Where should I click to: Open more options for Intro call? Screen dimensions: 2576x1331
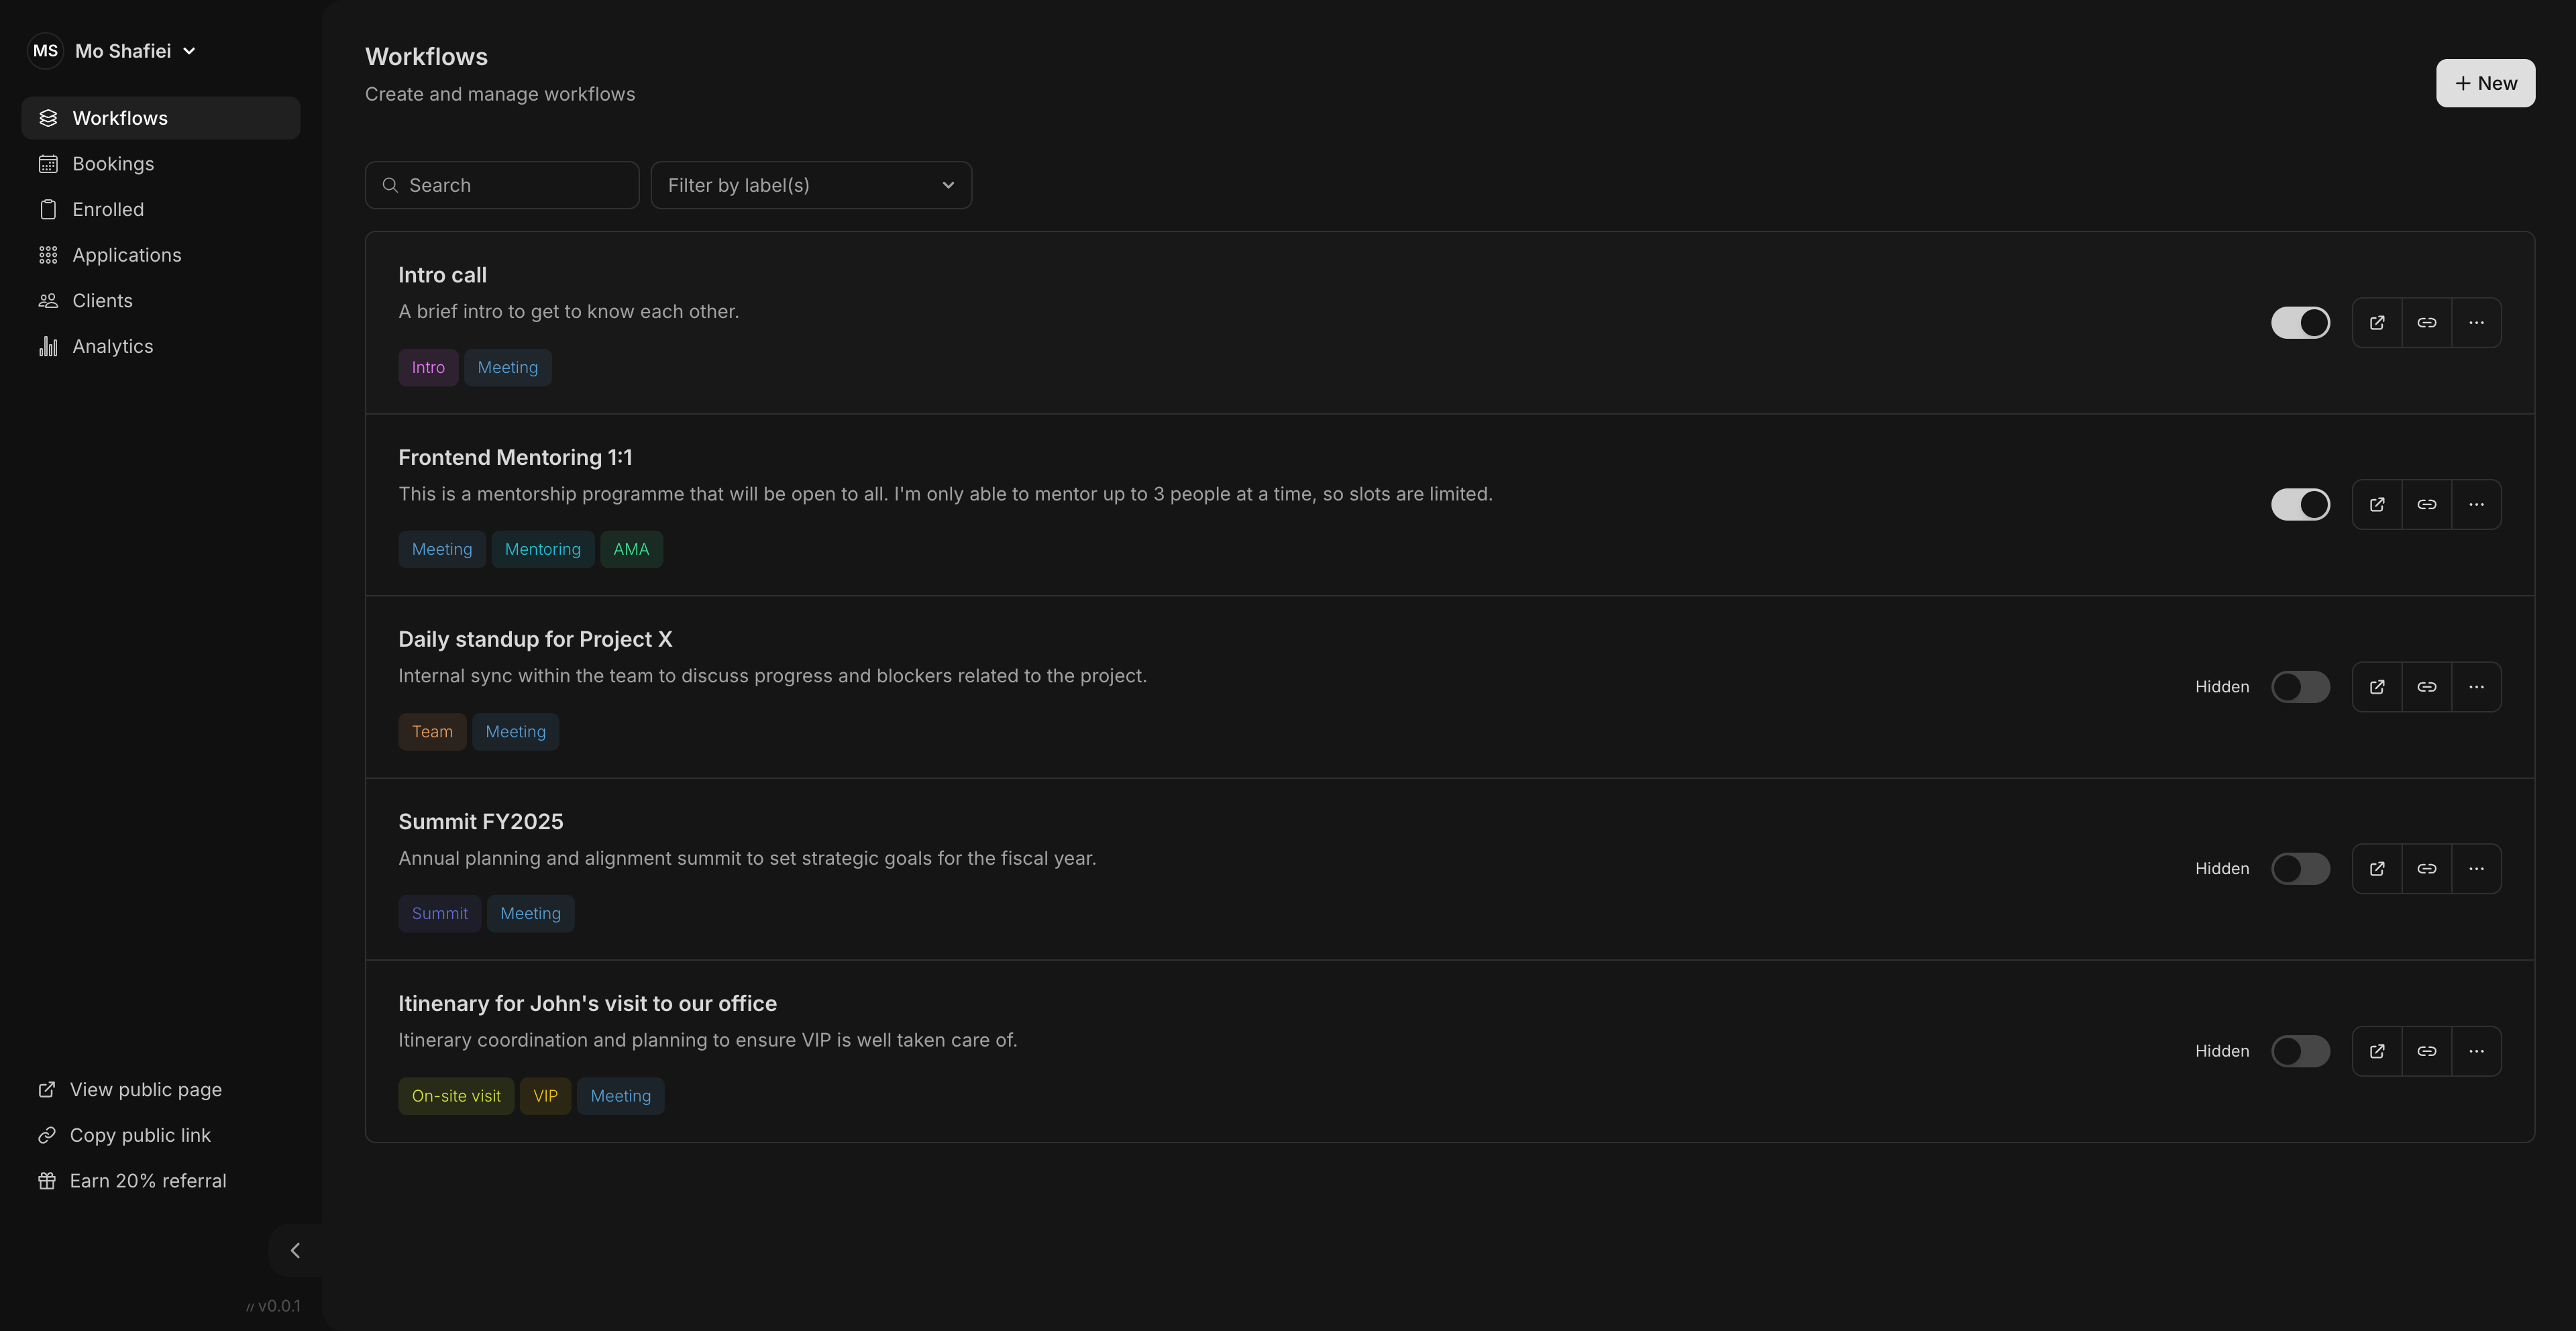tap(2476, 323)
